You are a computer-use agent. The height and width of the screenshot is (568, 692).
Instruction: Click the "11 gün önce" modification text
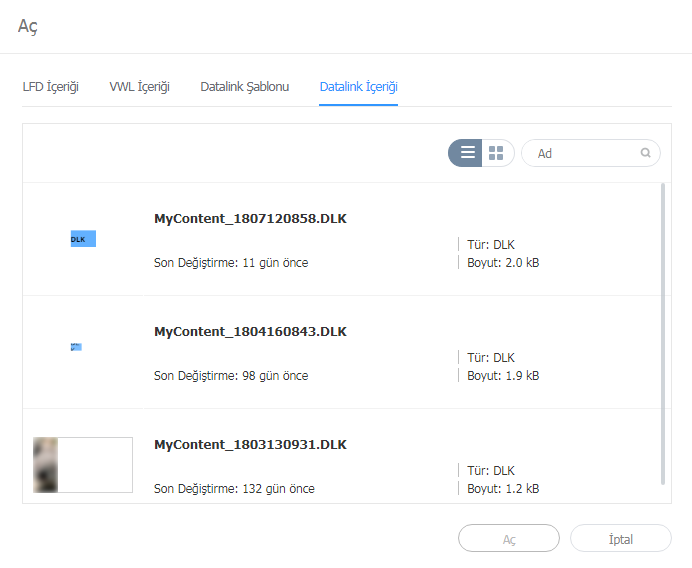[x=275, y=263]
